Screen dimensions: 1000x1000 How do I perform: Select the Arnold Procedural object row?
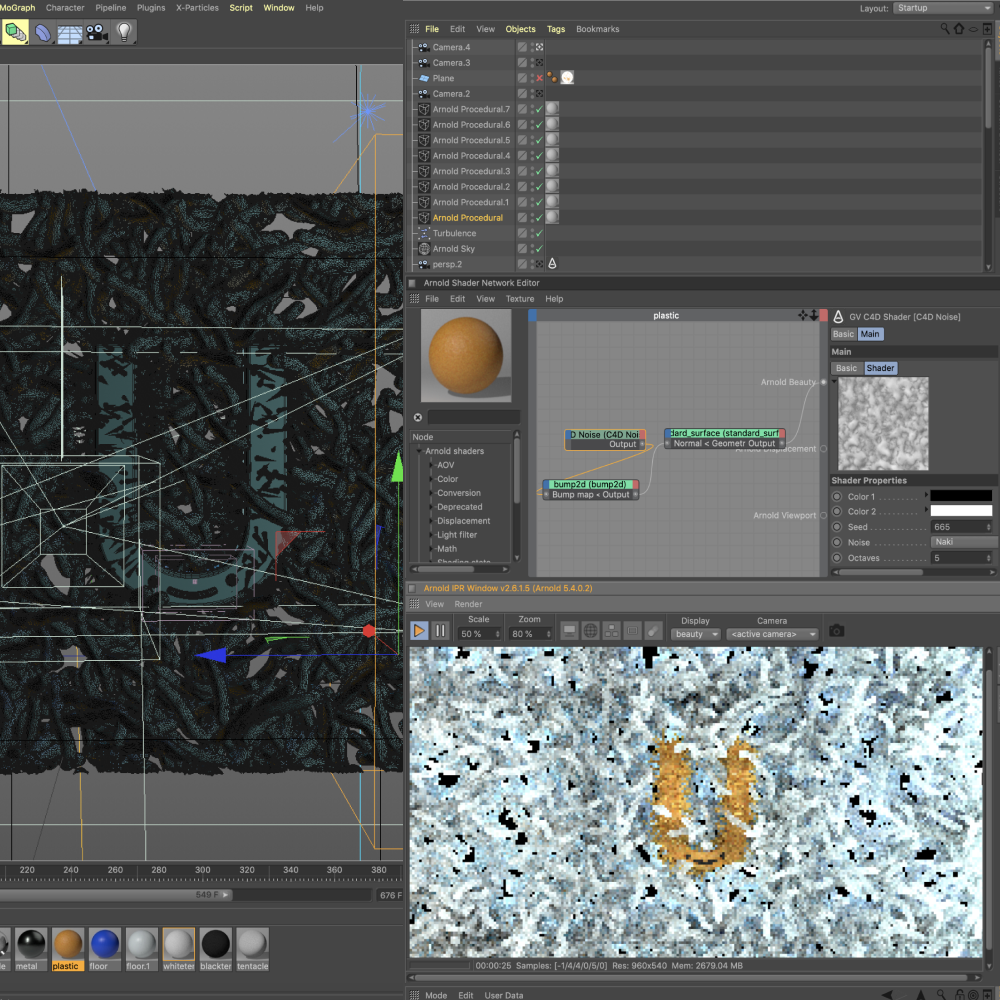(467, 217)
